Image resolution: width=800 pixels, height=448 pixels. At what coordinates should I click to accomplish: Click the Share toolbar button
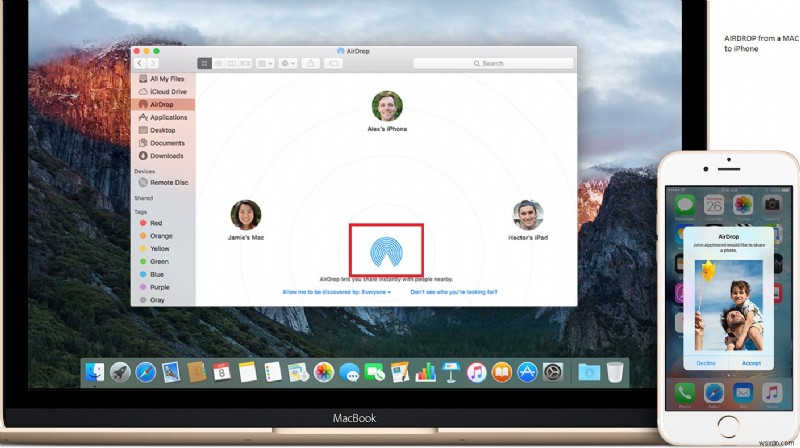310,63
